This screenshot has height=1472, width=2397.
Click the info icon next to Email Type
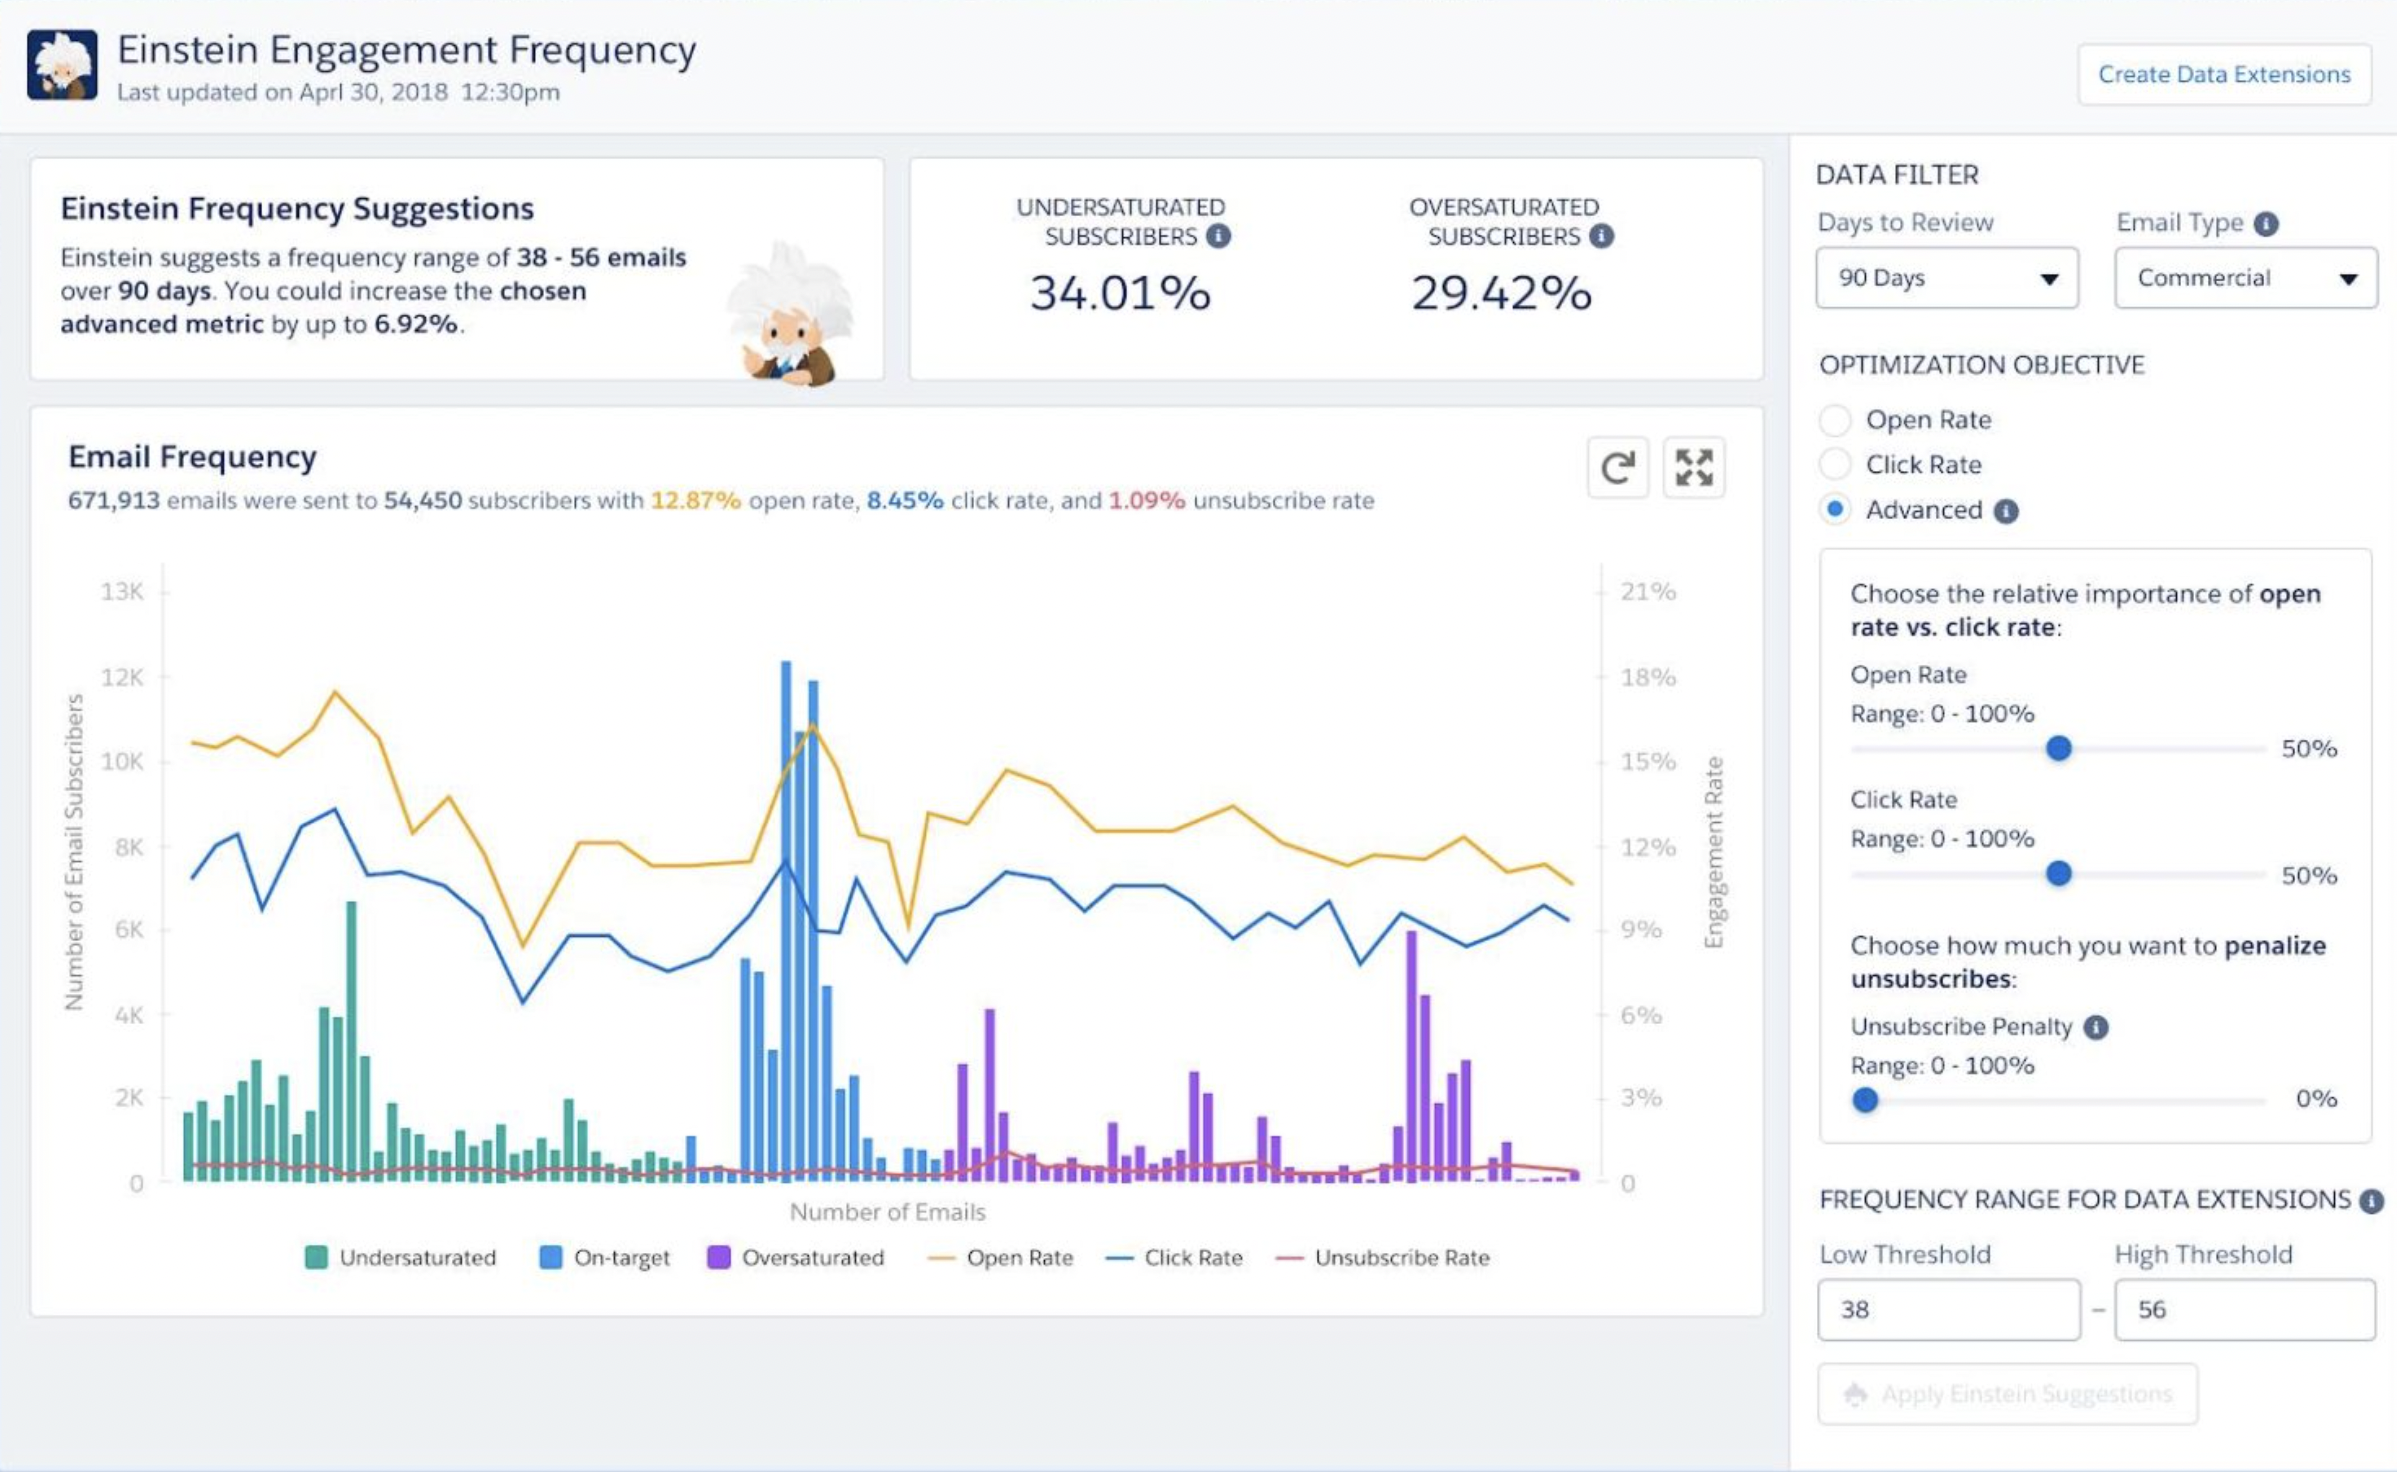point(2266,223)
